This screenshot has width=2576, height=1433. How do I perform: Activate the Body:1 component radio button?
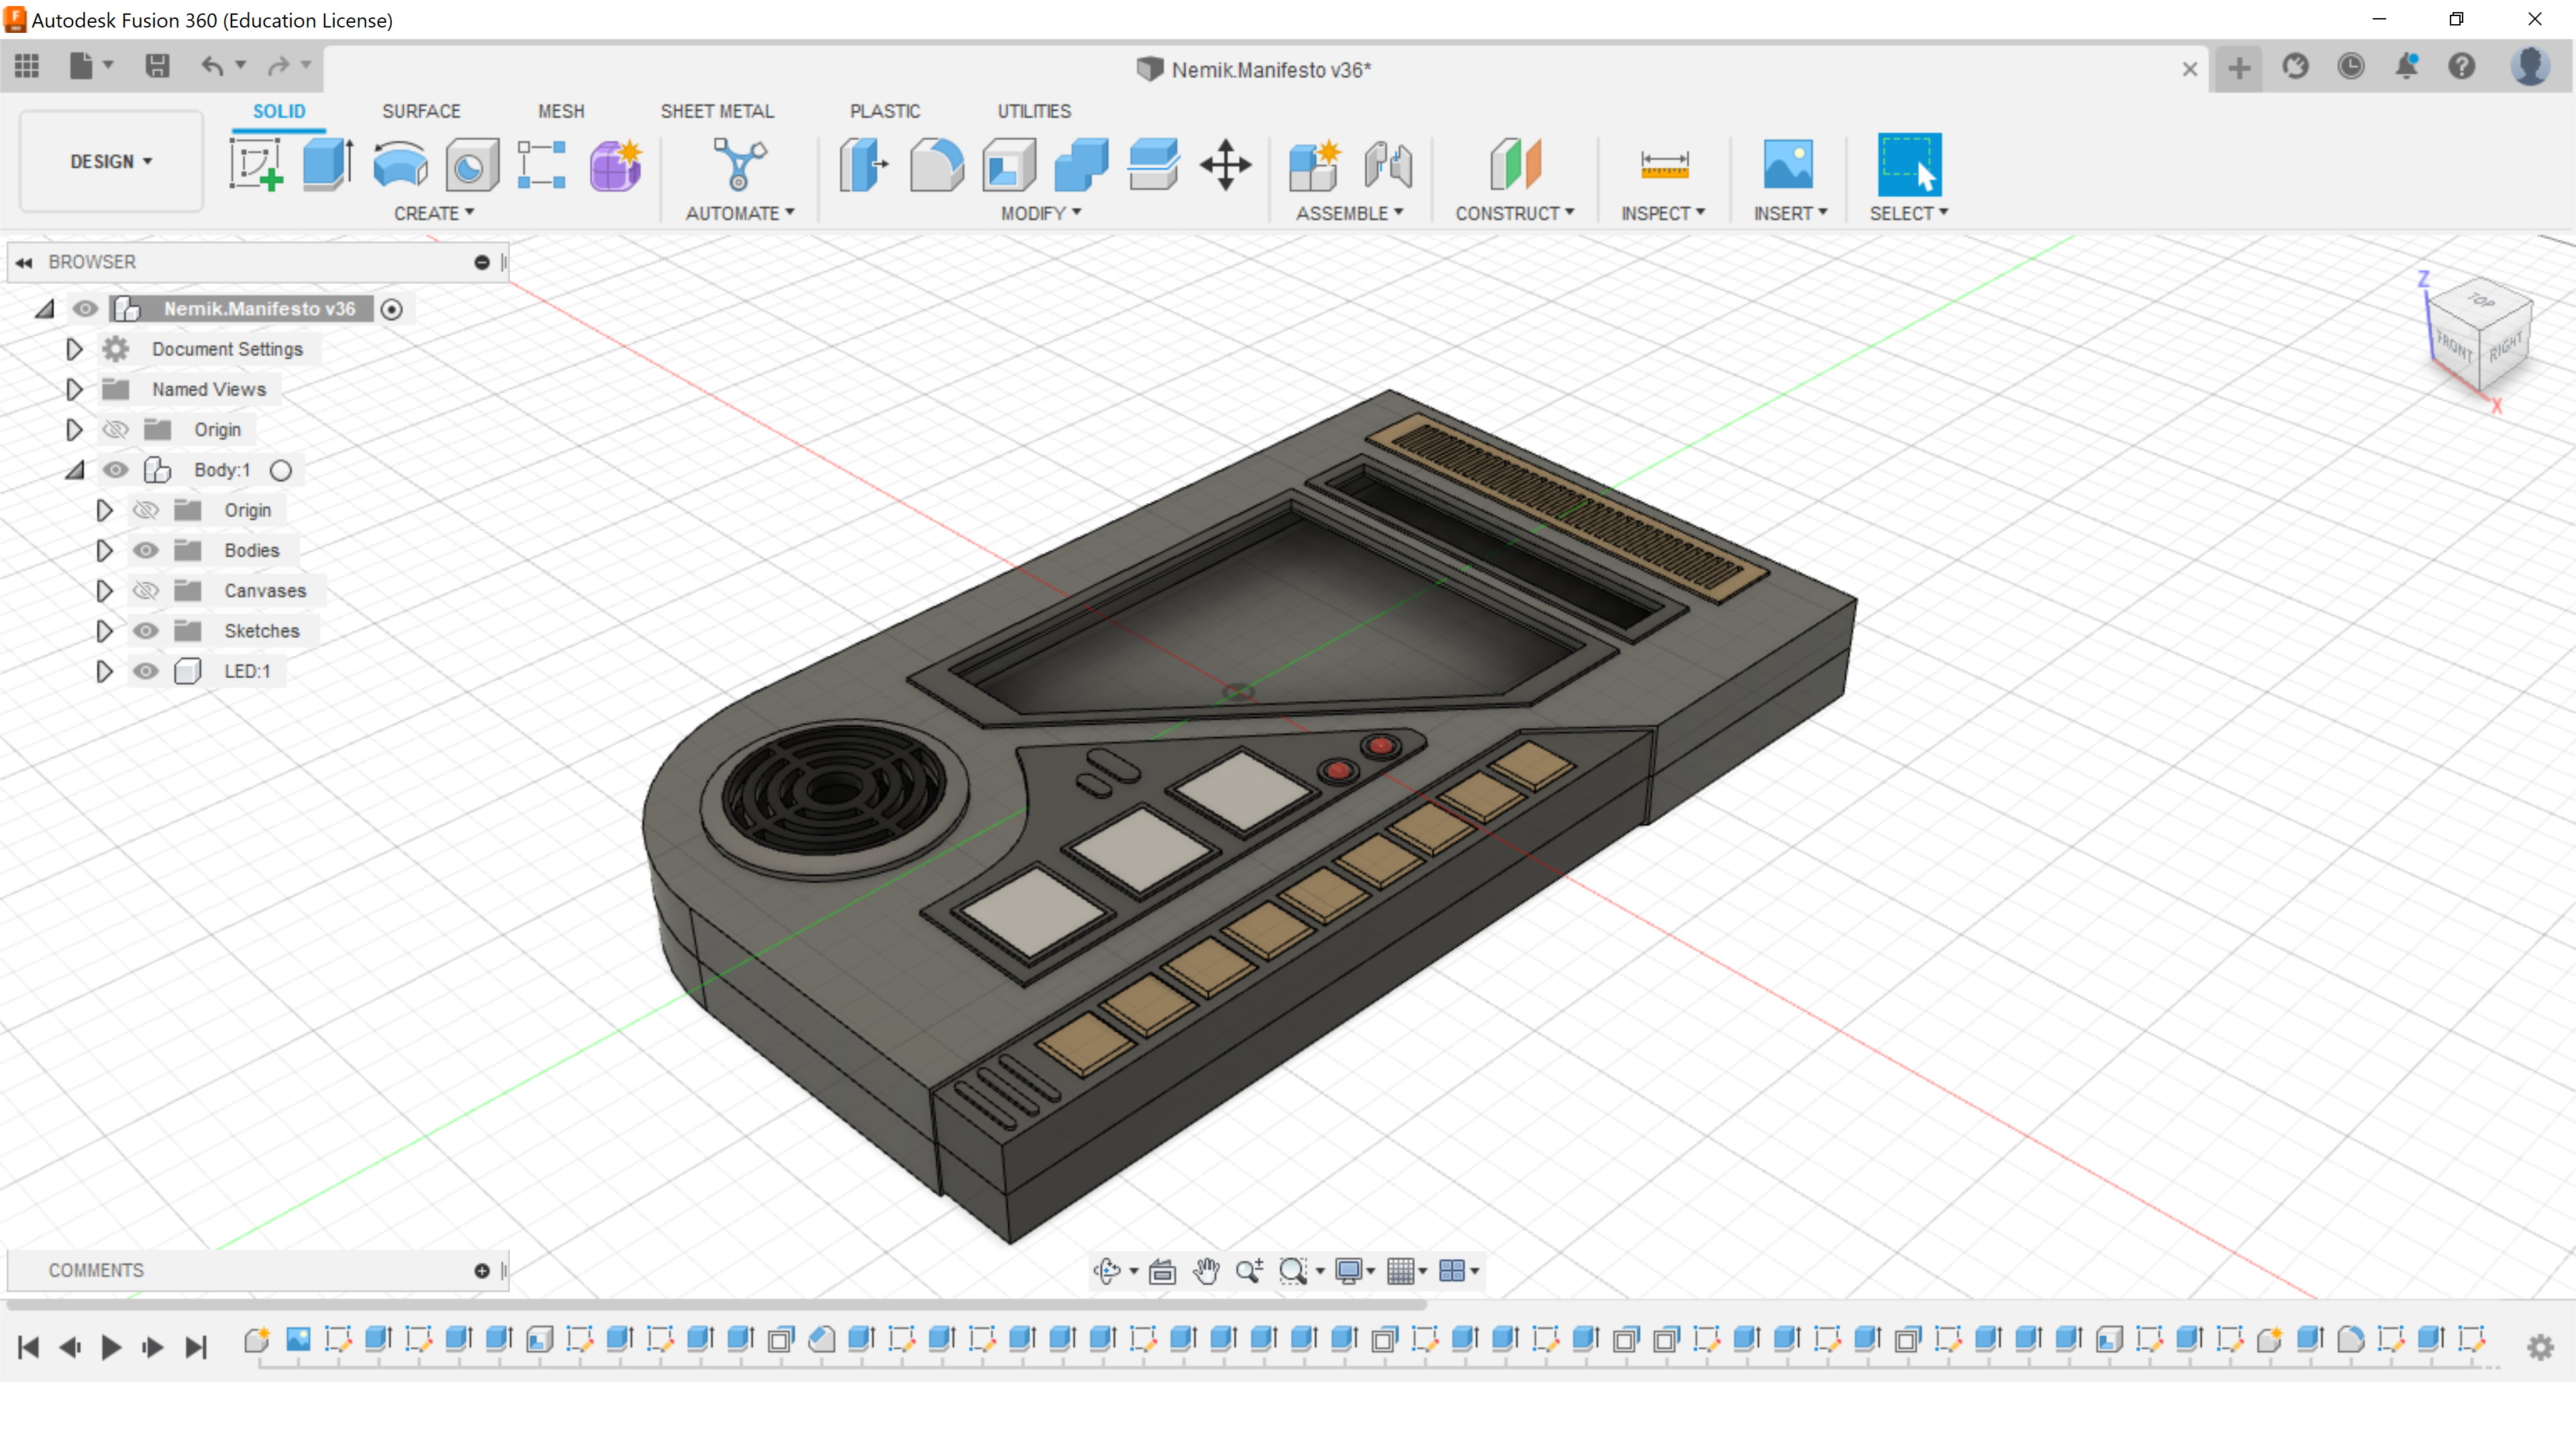point(281,470)
